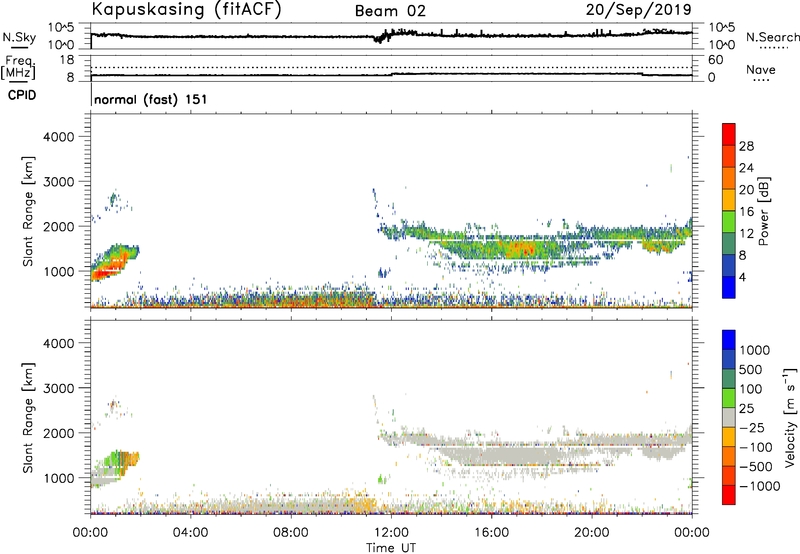This screenshot has height=554, width=800.
Task: Click the -25 tick on Velocity colorbar
Action: point(752,428)
